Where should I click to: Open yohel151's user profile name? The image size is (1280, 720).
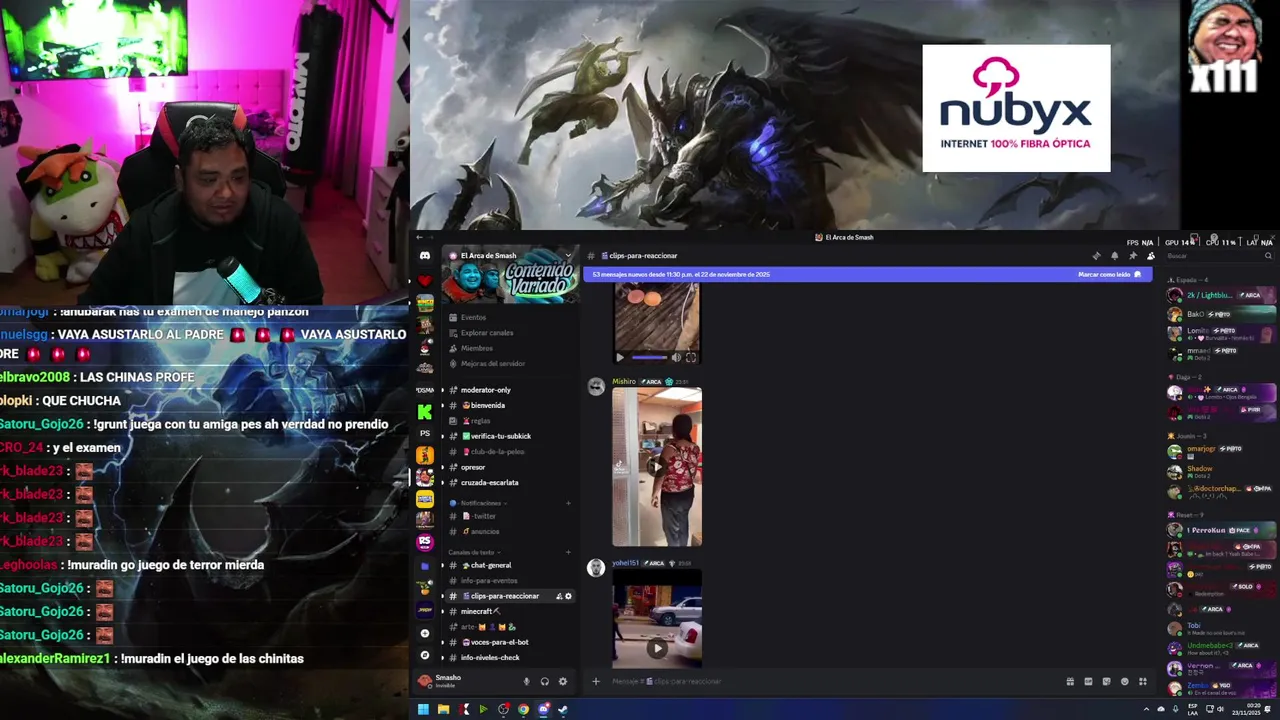point(625,563)
